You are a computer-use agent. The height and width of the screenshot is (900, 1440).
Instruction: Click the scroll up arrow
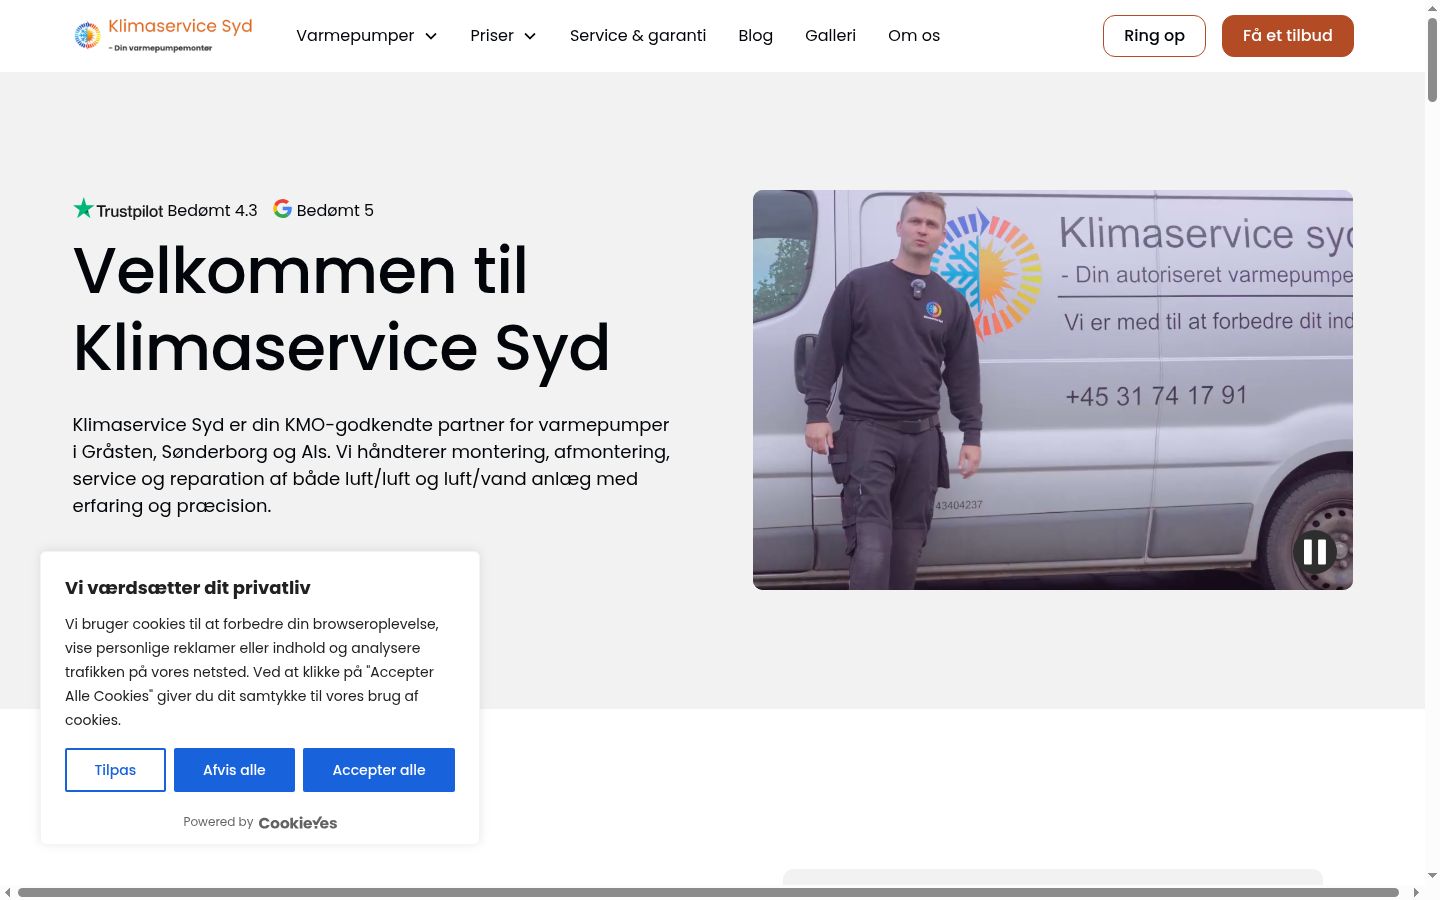point(1433,7)
